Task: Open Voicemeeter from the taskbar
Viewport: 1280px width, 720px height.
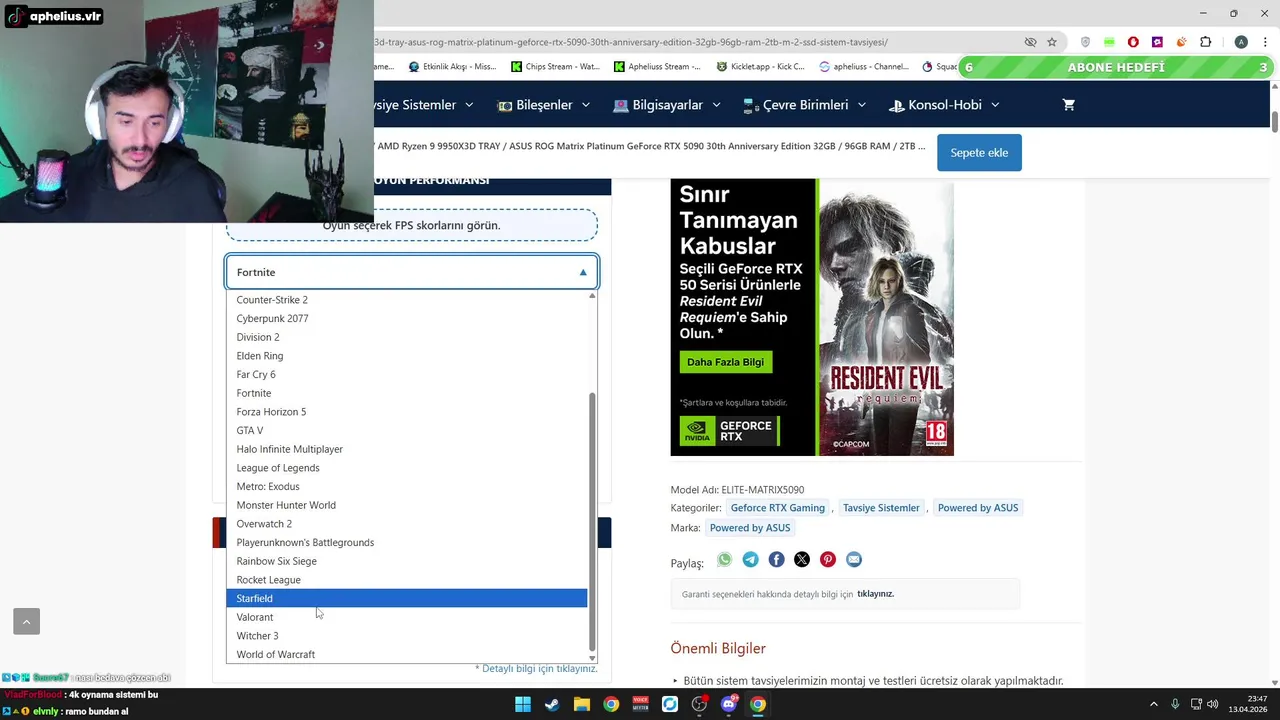Action: (x=640, y=704)
